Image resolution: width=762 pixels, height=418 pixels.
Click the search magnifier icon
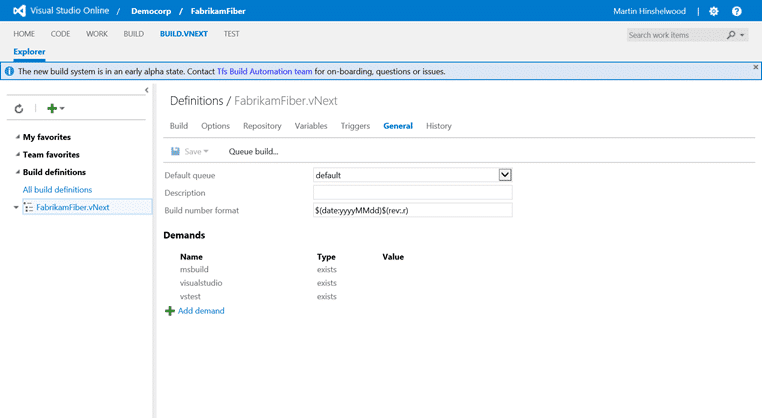point(731,35)
